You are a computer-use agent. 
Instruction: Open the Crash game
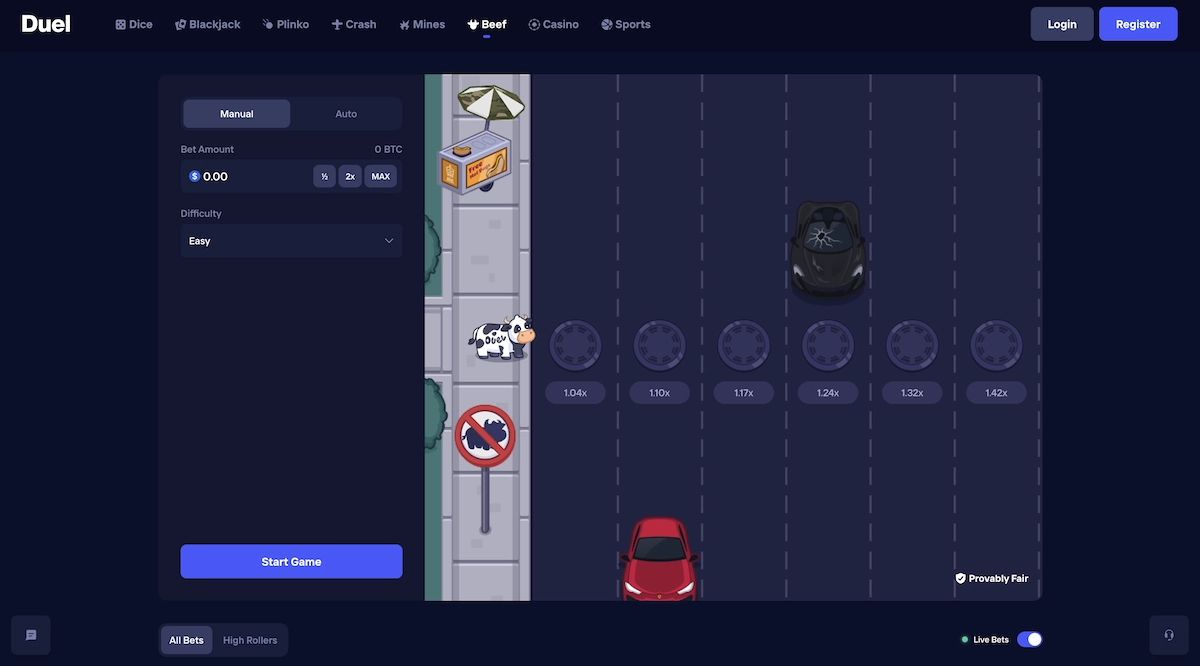pyautogui.click(x=353, y=23)
